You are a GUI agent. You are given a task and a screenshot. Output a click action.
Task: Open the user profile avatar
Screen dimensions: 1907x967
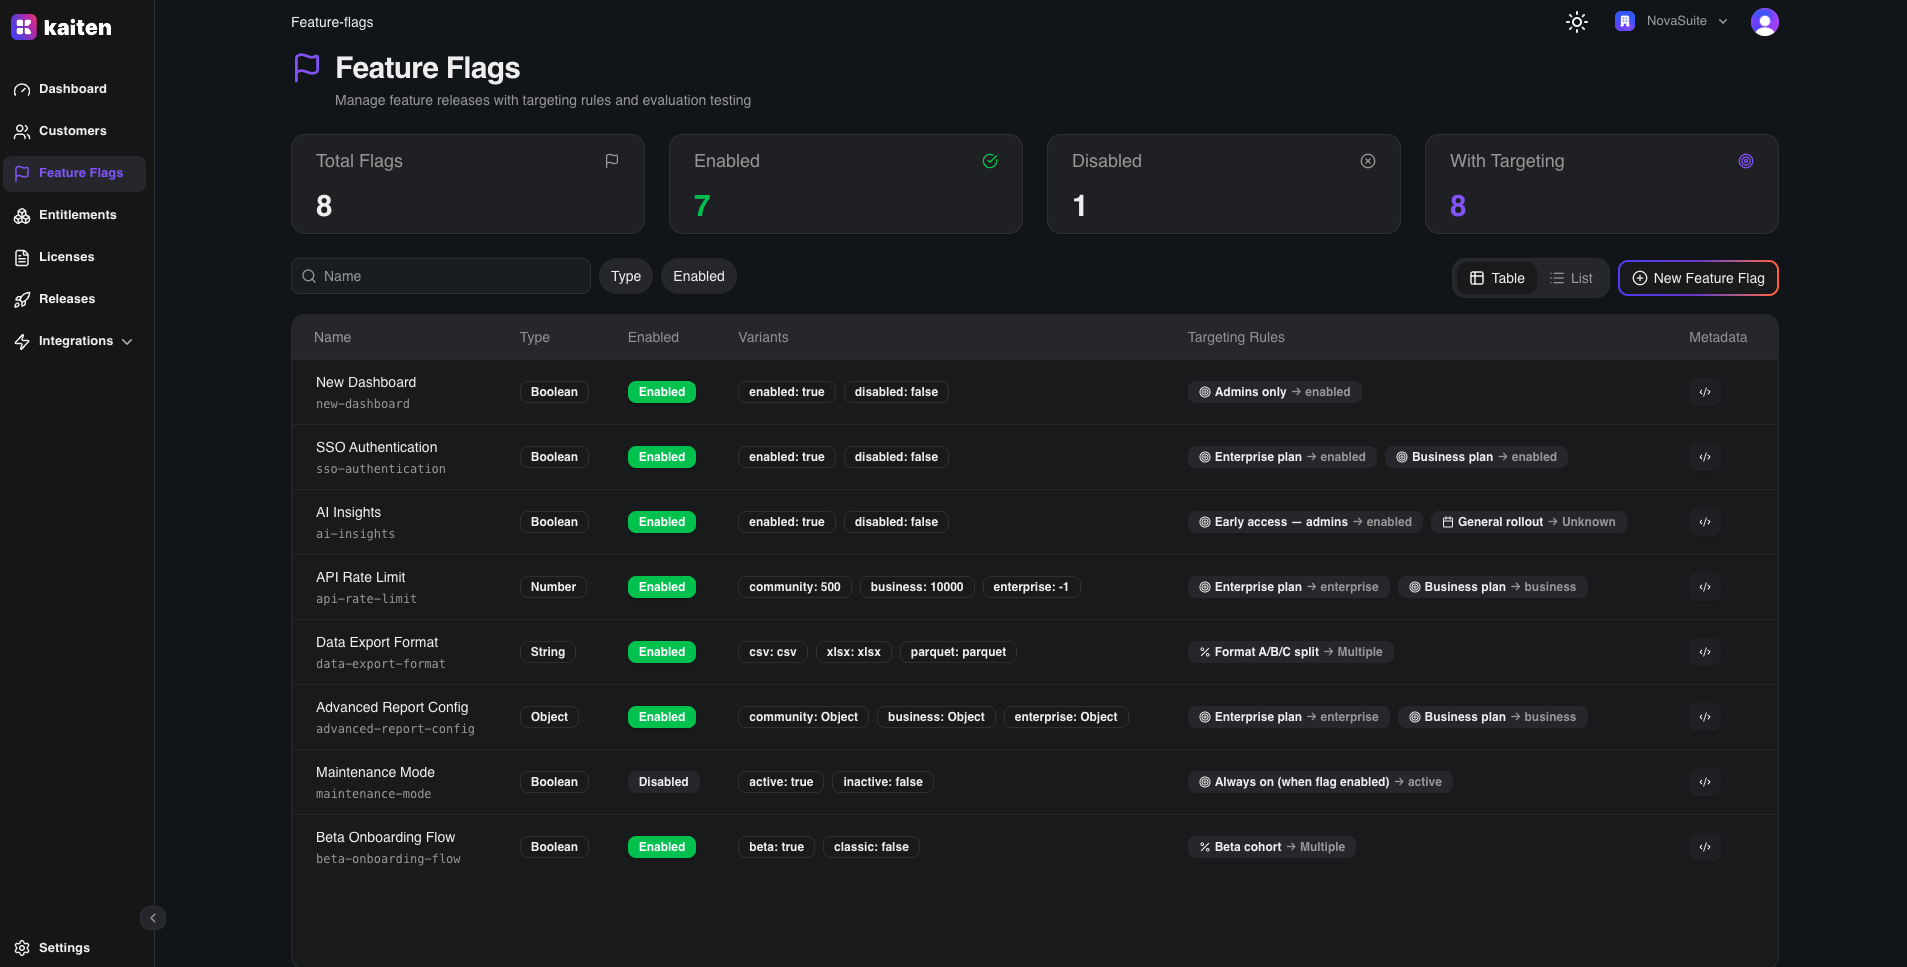point(1764,22)
